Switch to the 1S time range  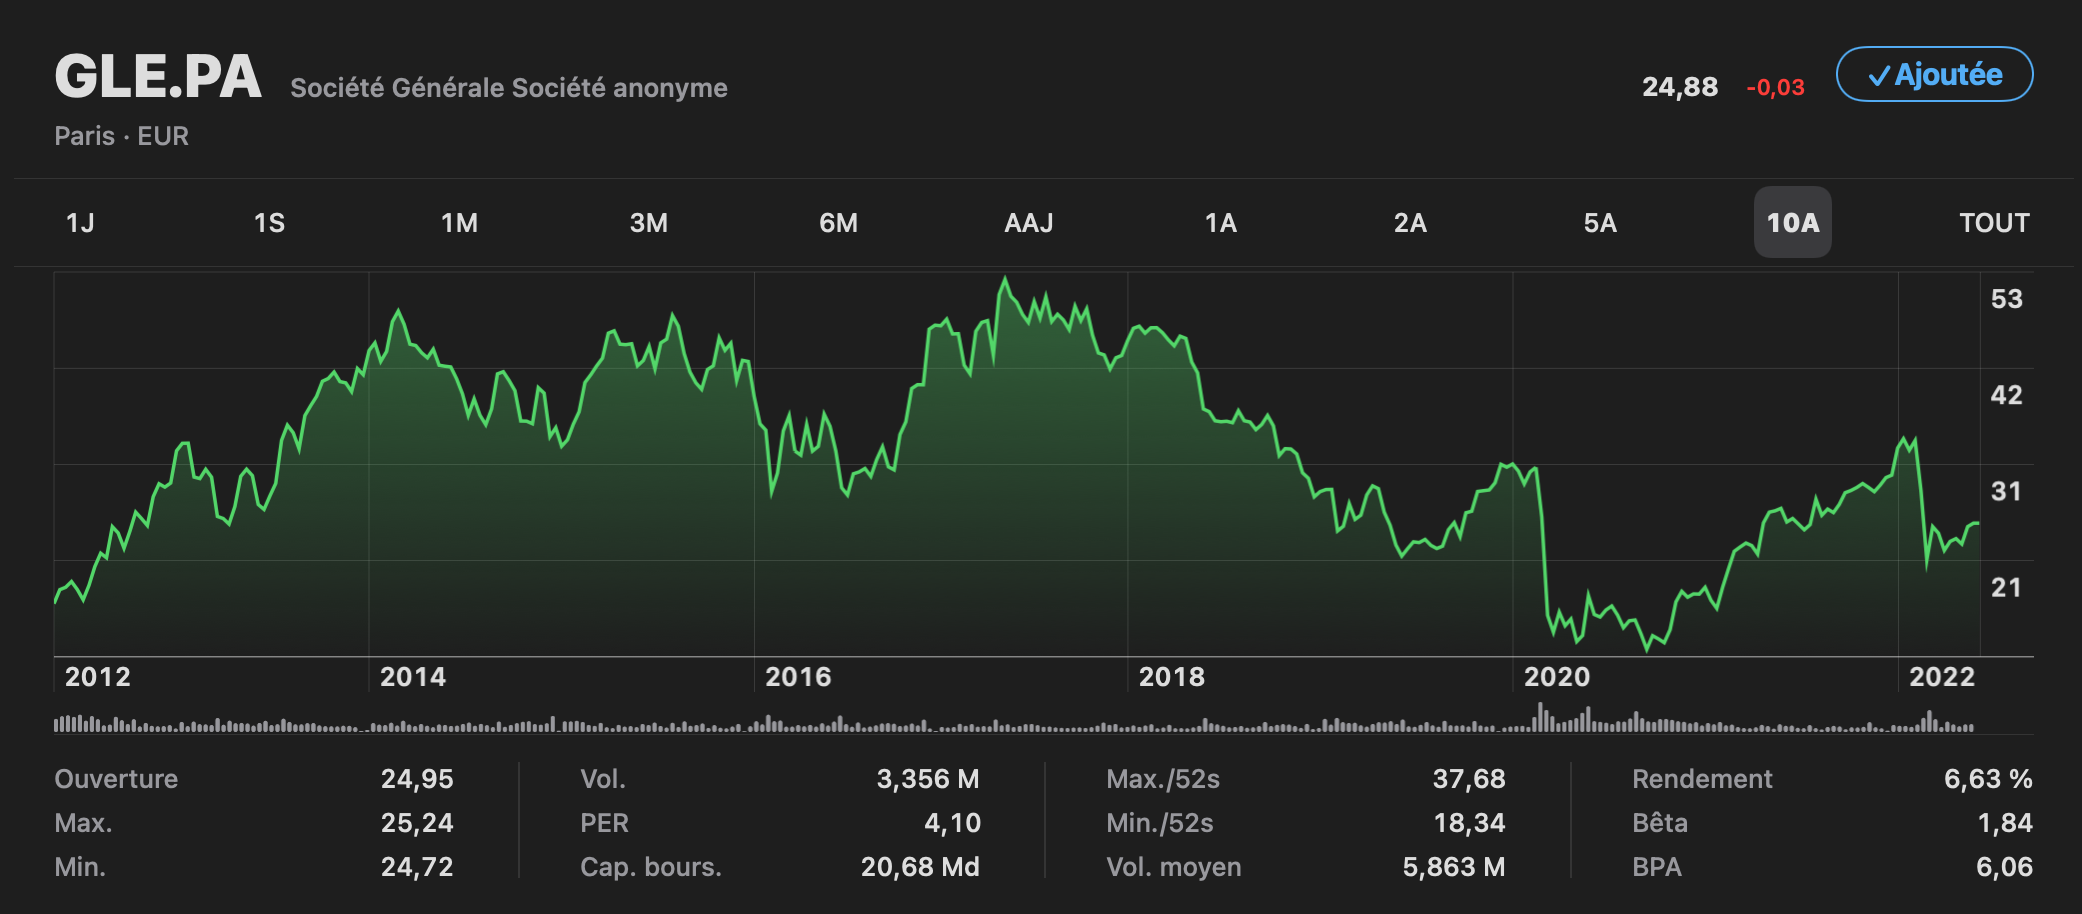coord(269,223)
